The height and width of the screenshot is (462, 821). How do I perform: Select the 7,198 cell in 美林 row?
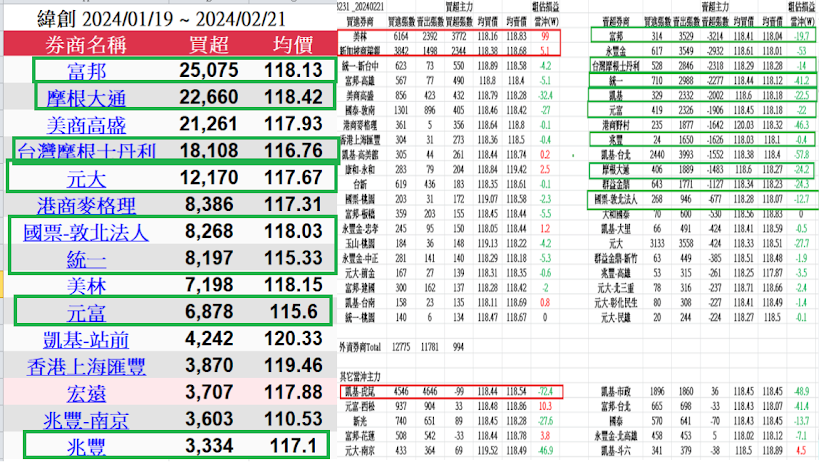[209, 285]
